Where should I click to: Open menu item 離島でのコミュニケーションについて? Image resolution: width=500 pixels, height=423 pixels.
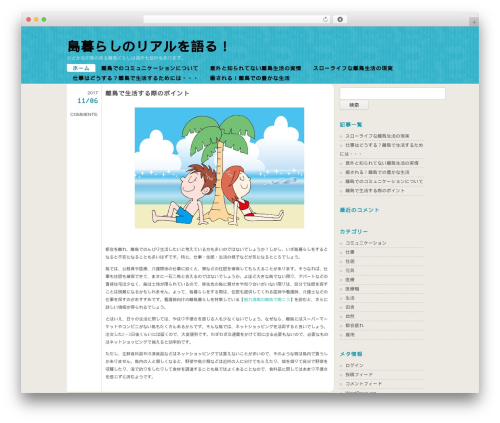[150, 68]
